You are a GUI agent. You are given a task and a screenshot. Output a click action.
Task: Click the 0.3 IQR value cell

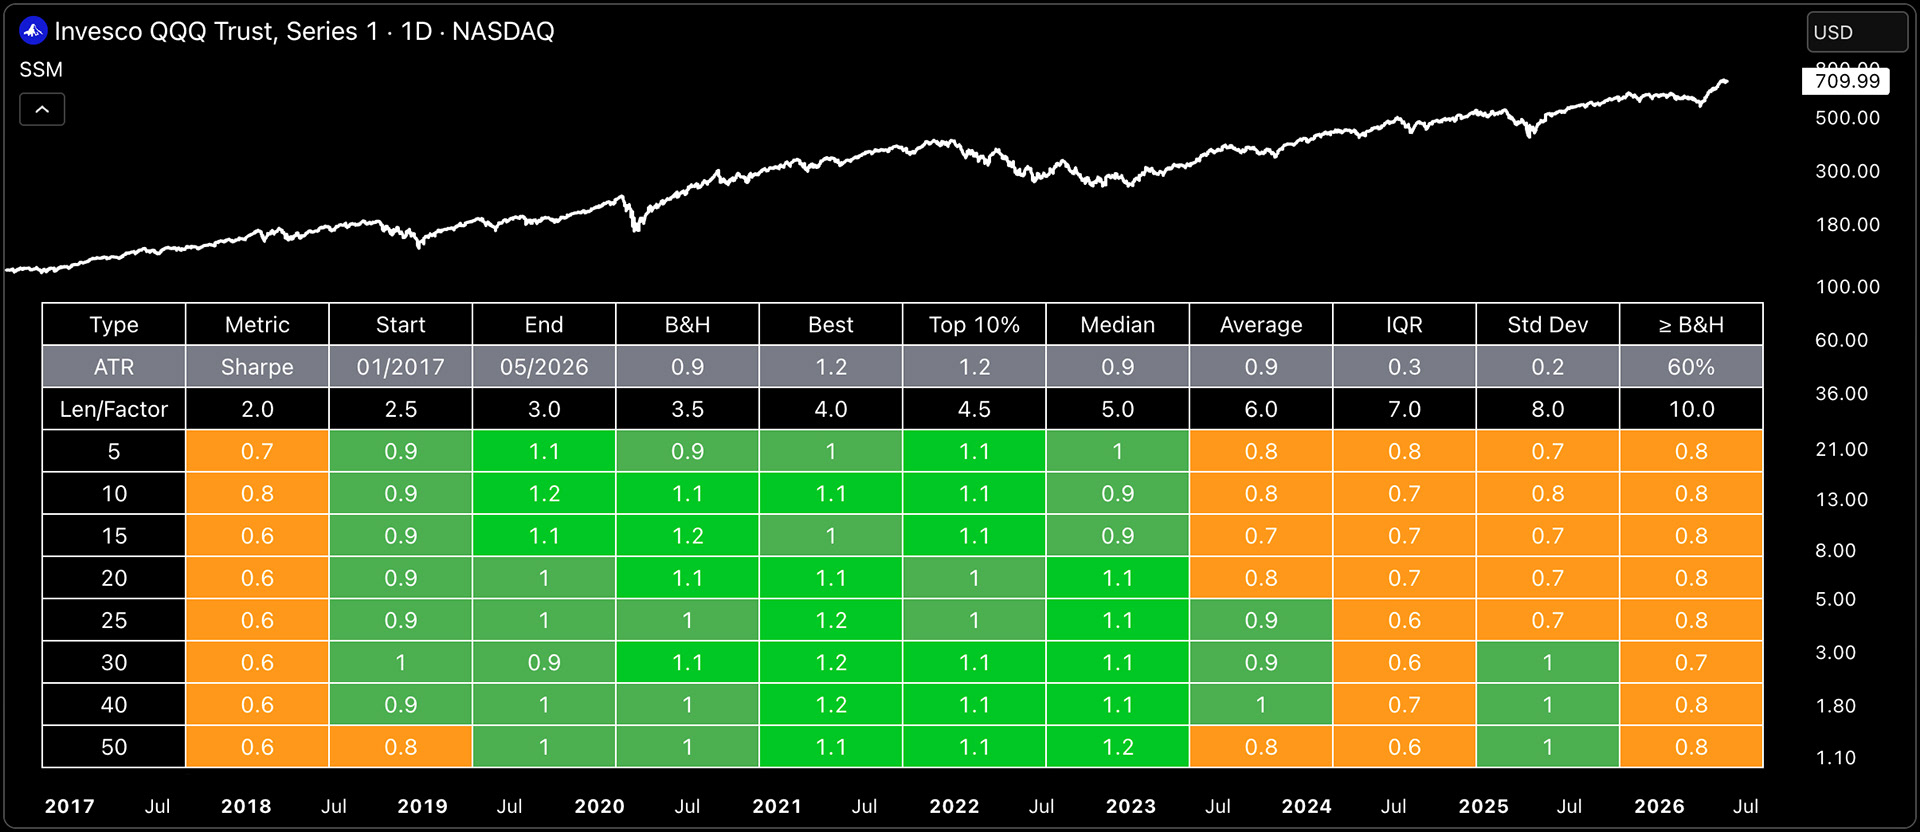click(x=1404, y=367)
